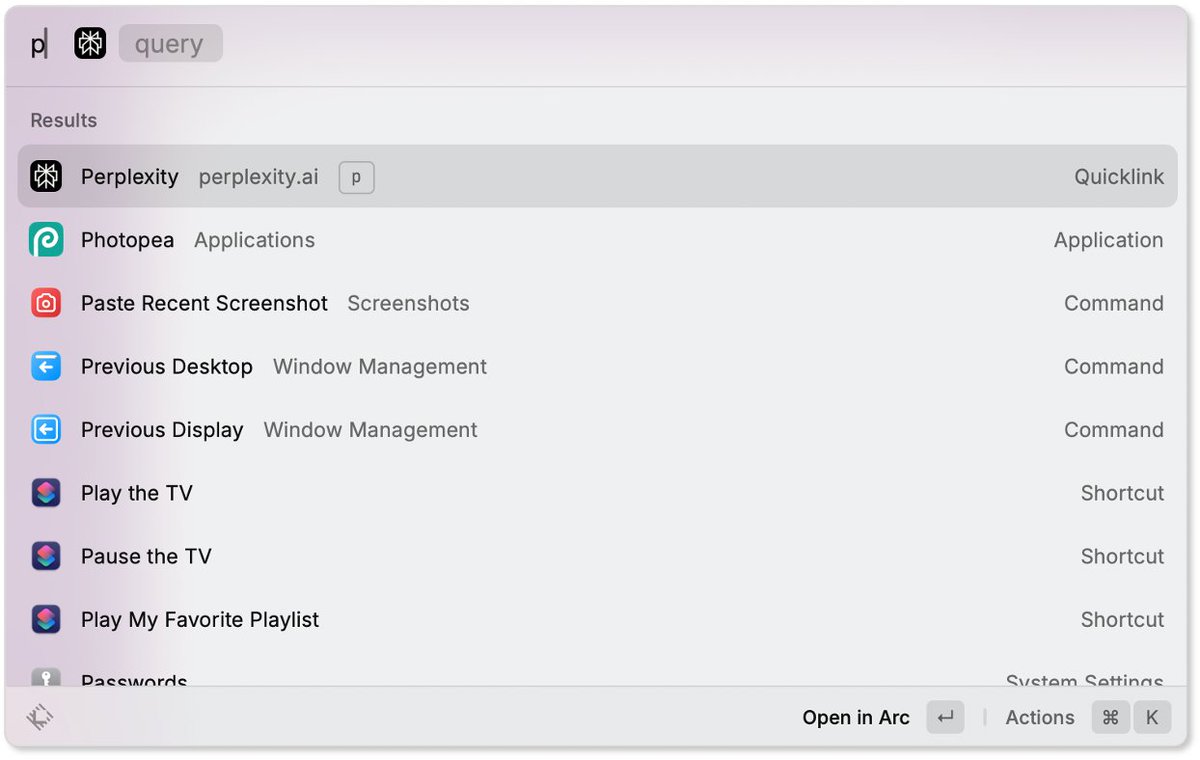This screenshot has height=760, width=1200.
Task: Click the Command key badge
Action: 1111,717
